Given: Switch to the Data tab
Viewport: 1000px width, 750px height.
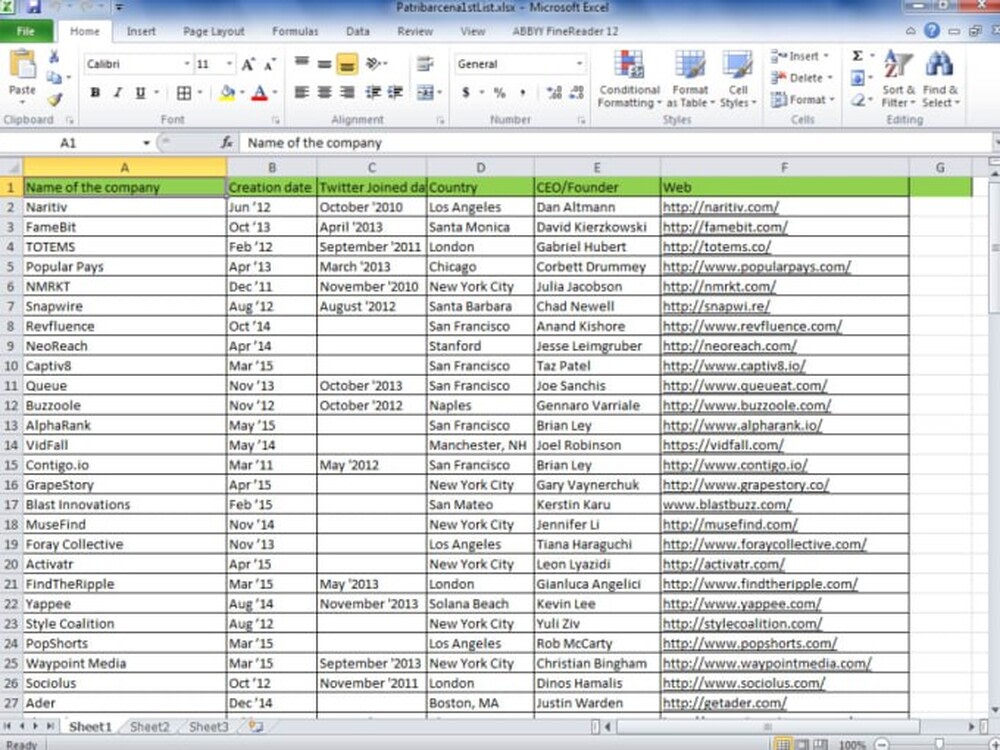Looking at the screenshot, I should 358,31.
